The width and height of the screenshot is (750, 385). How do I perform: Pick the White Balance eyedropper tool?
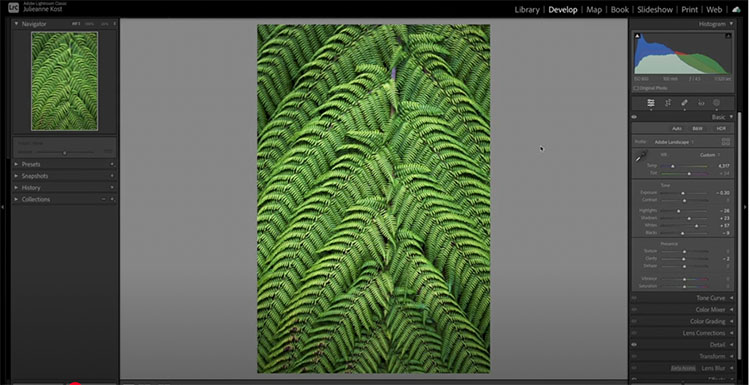pos(641,156)
